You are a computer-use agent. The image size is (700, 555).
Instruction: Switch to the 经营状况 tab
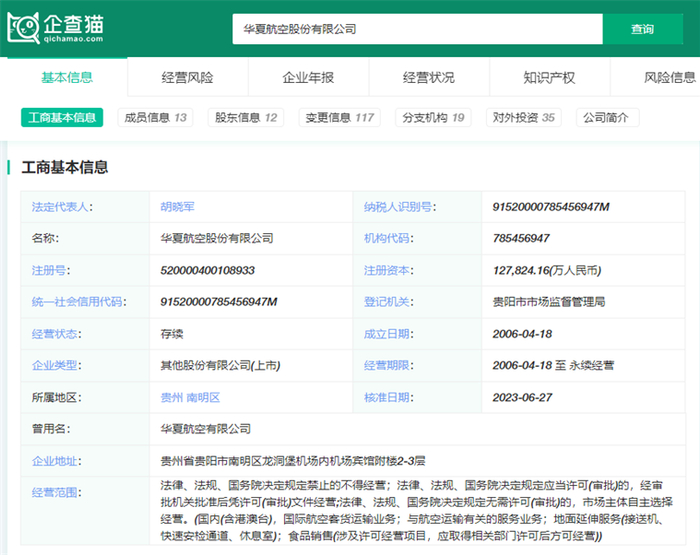tap(428, 78)
